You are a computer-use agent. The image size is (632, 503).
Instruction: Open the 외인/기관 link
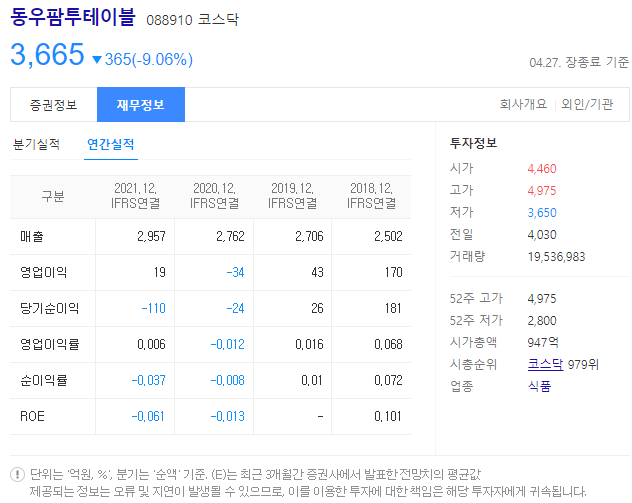[x=587, y=104]
